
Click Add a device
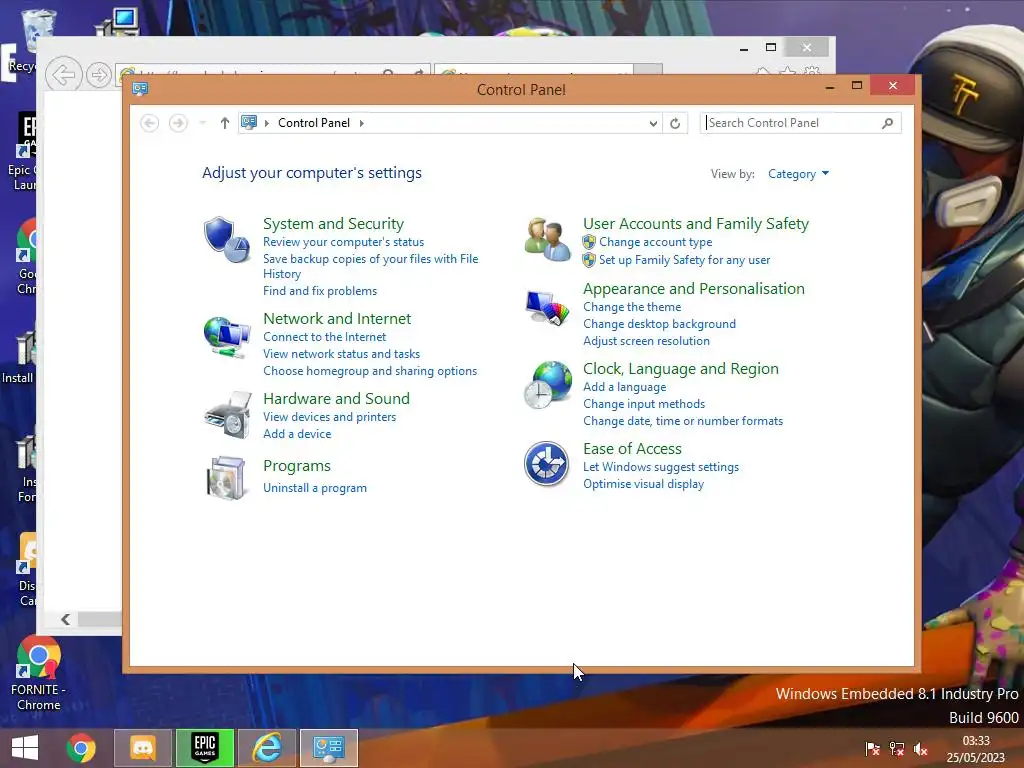pos(297,434)
